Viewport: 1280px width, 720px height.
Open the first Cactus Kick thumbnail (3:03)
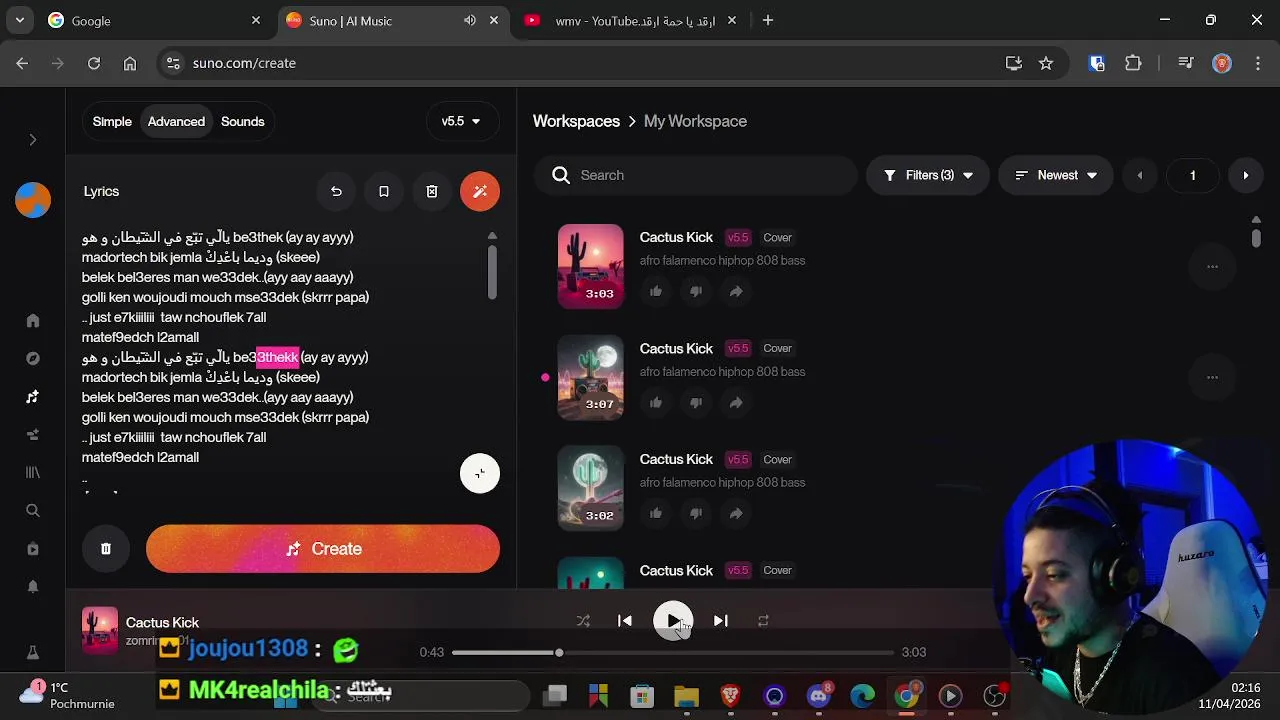tap(590, 266)
